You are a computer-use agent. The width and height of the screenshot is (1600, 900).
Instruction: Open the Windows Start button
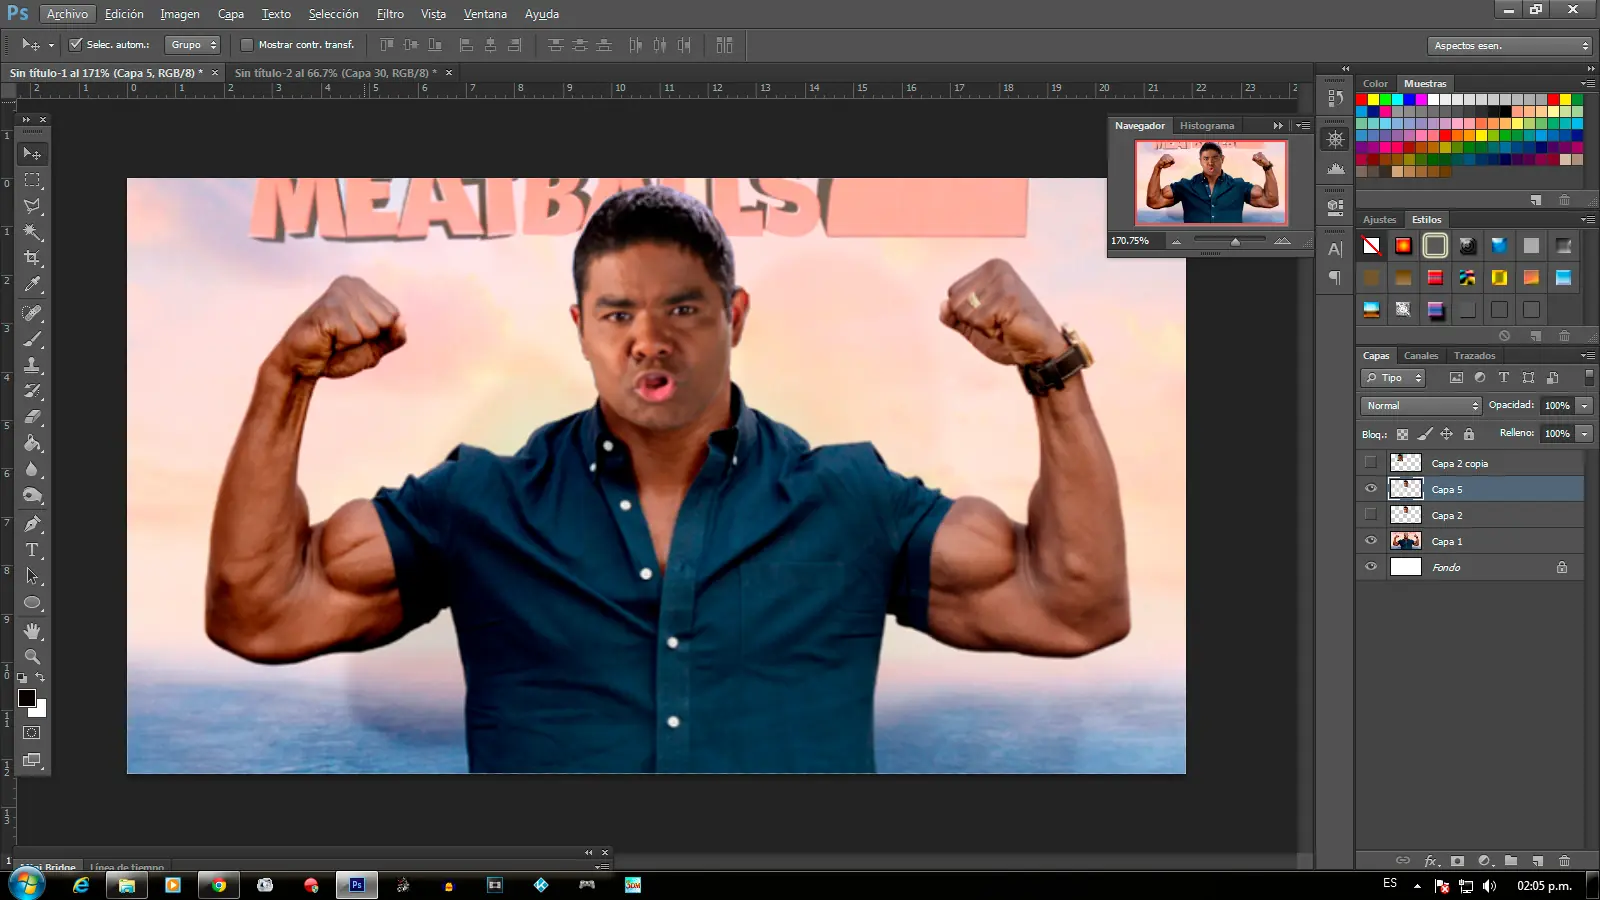[x=26, y=885]
